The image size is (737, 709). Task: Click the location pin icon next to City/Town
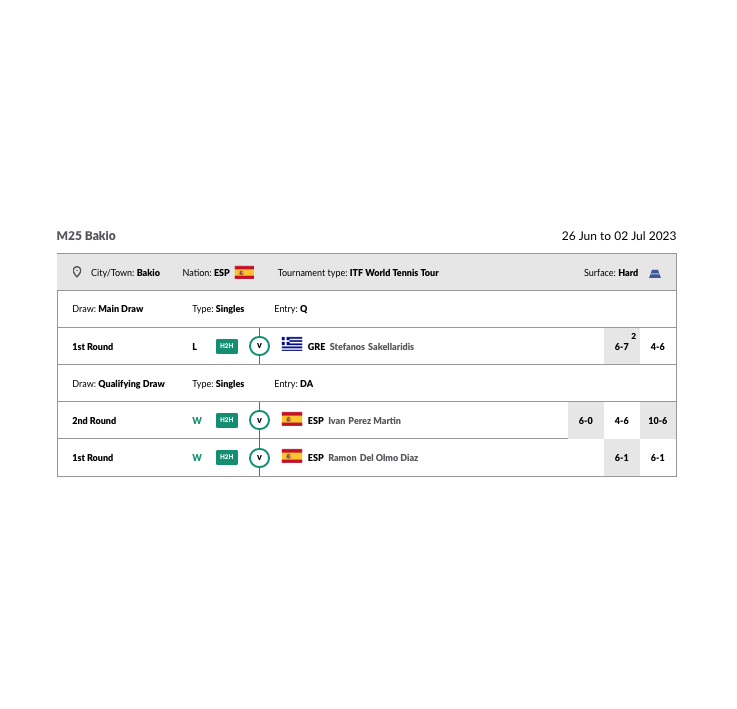(77, 272)
